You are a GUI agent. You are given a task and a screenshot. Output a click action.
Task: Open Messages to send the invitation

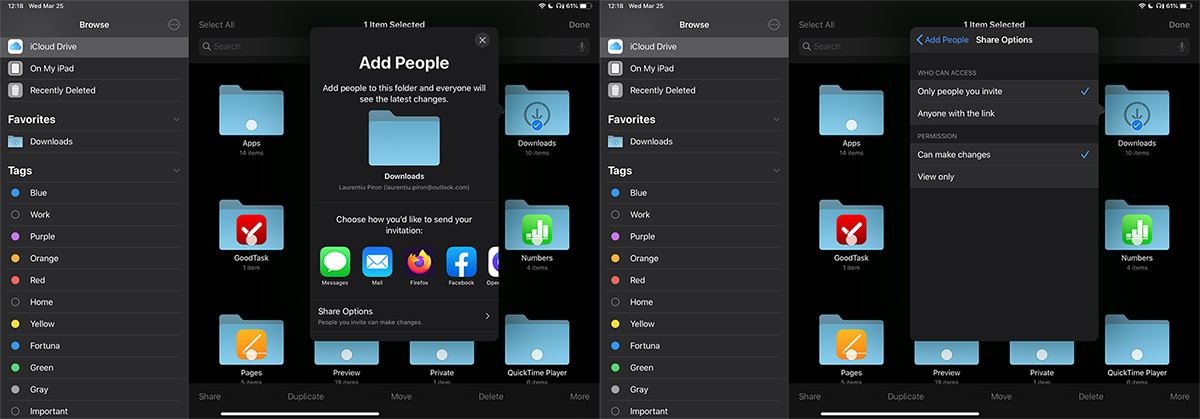[x=335, y=263]
